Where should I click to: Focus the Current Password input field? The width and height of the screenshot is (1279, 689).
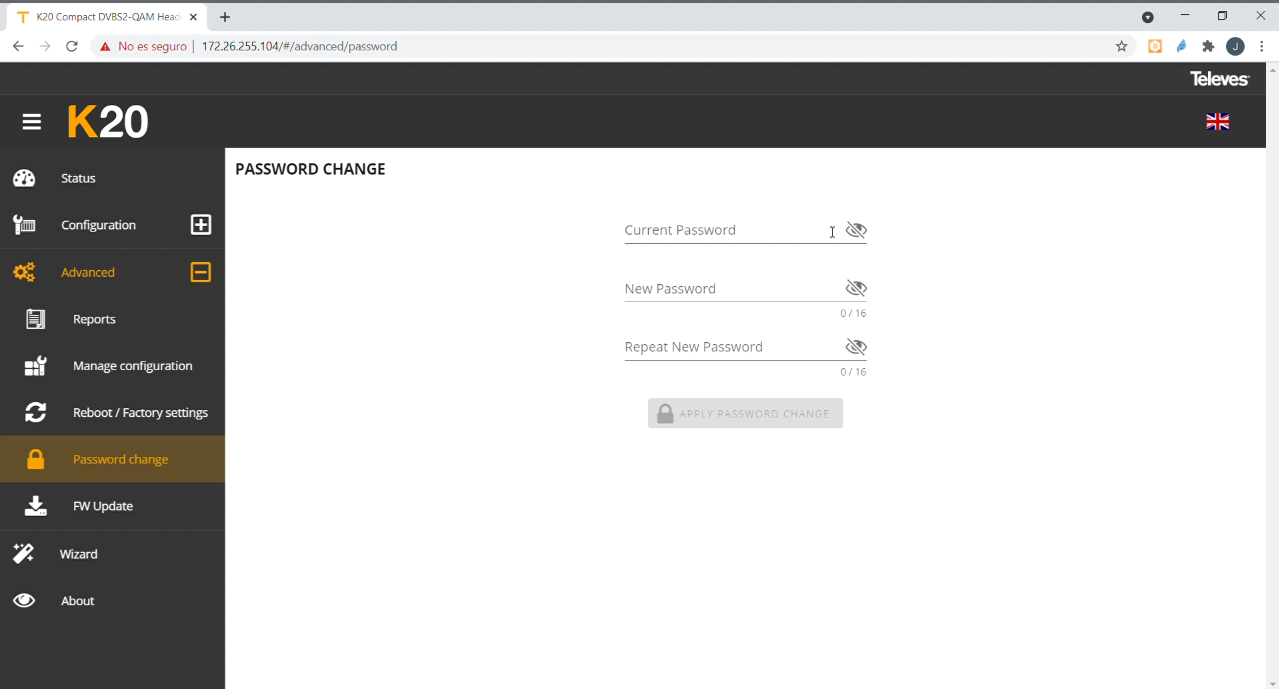(x=725, y=230)
